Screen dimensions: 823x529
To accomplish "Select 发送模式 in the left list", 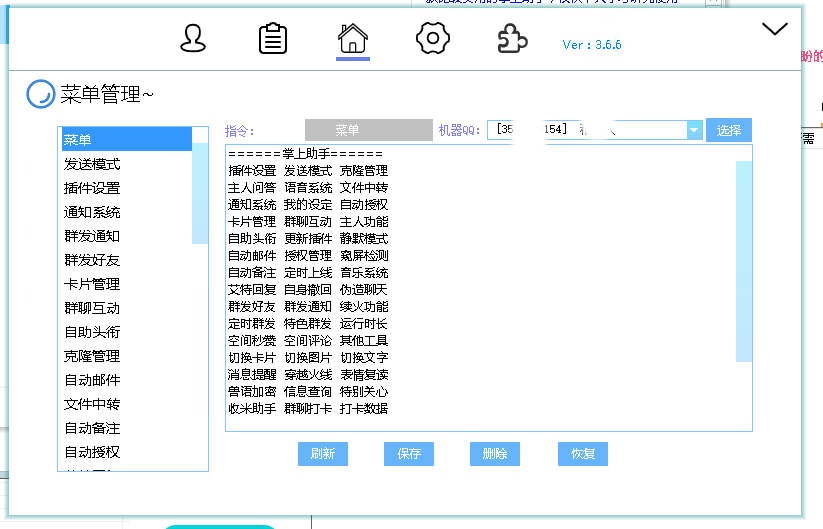I will coord(126,164).
